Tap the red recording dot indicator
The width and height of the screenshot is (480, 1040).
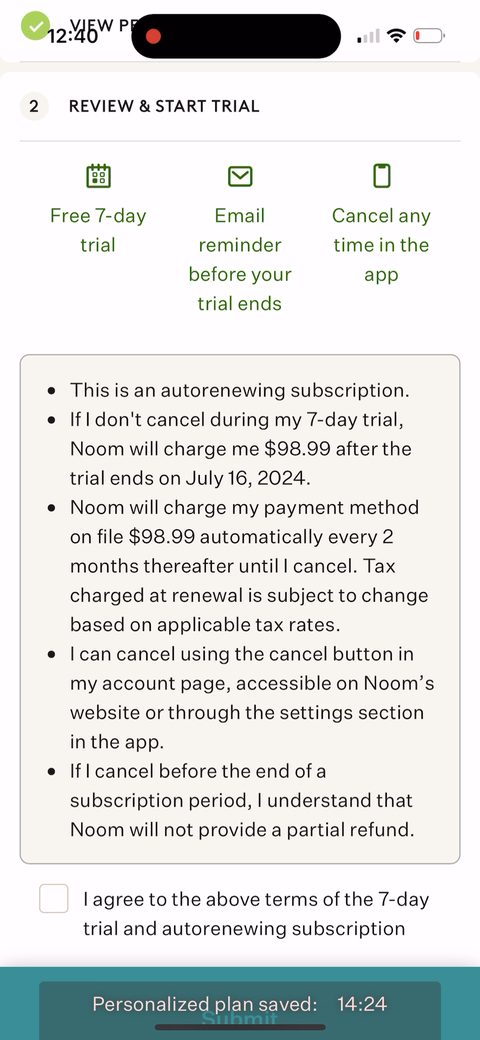click(x=153, y=36)
